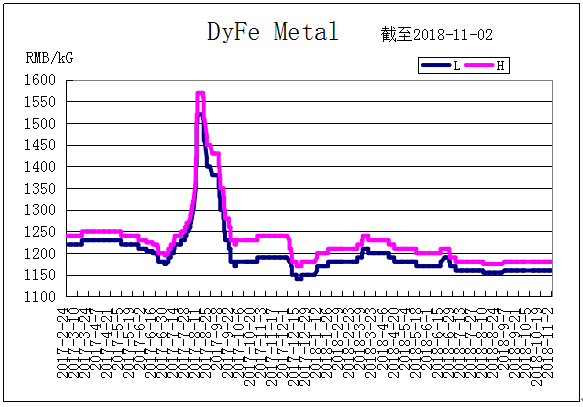Click the 1550 y-axis value
Image resolution: width=583 pixels, height=407 pixels.
coord(40,101)
